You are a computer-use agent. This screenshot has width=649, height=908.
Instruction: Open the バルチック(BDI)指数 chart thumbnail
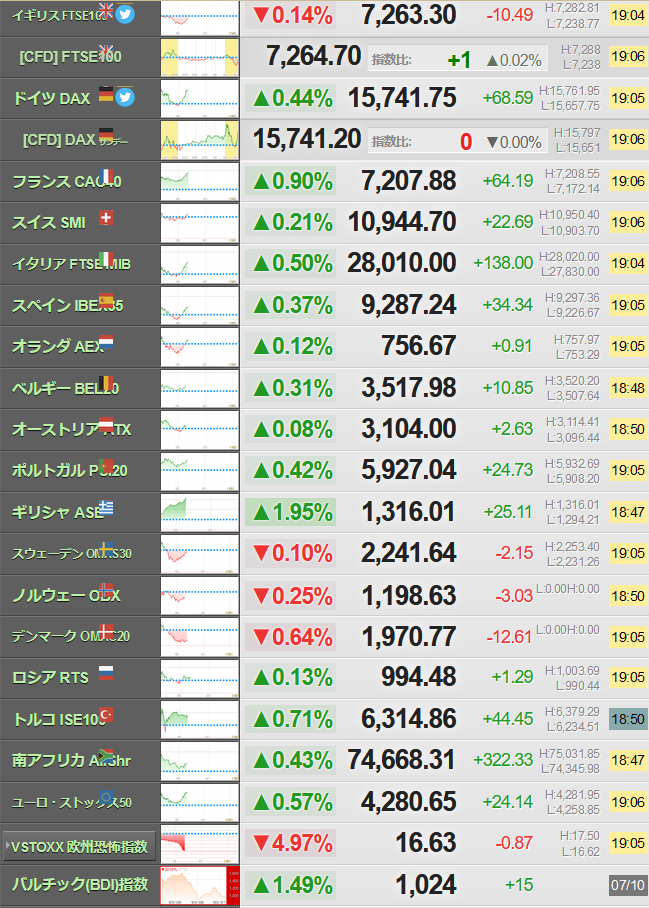pyautogui.click(x=199, y=885)
